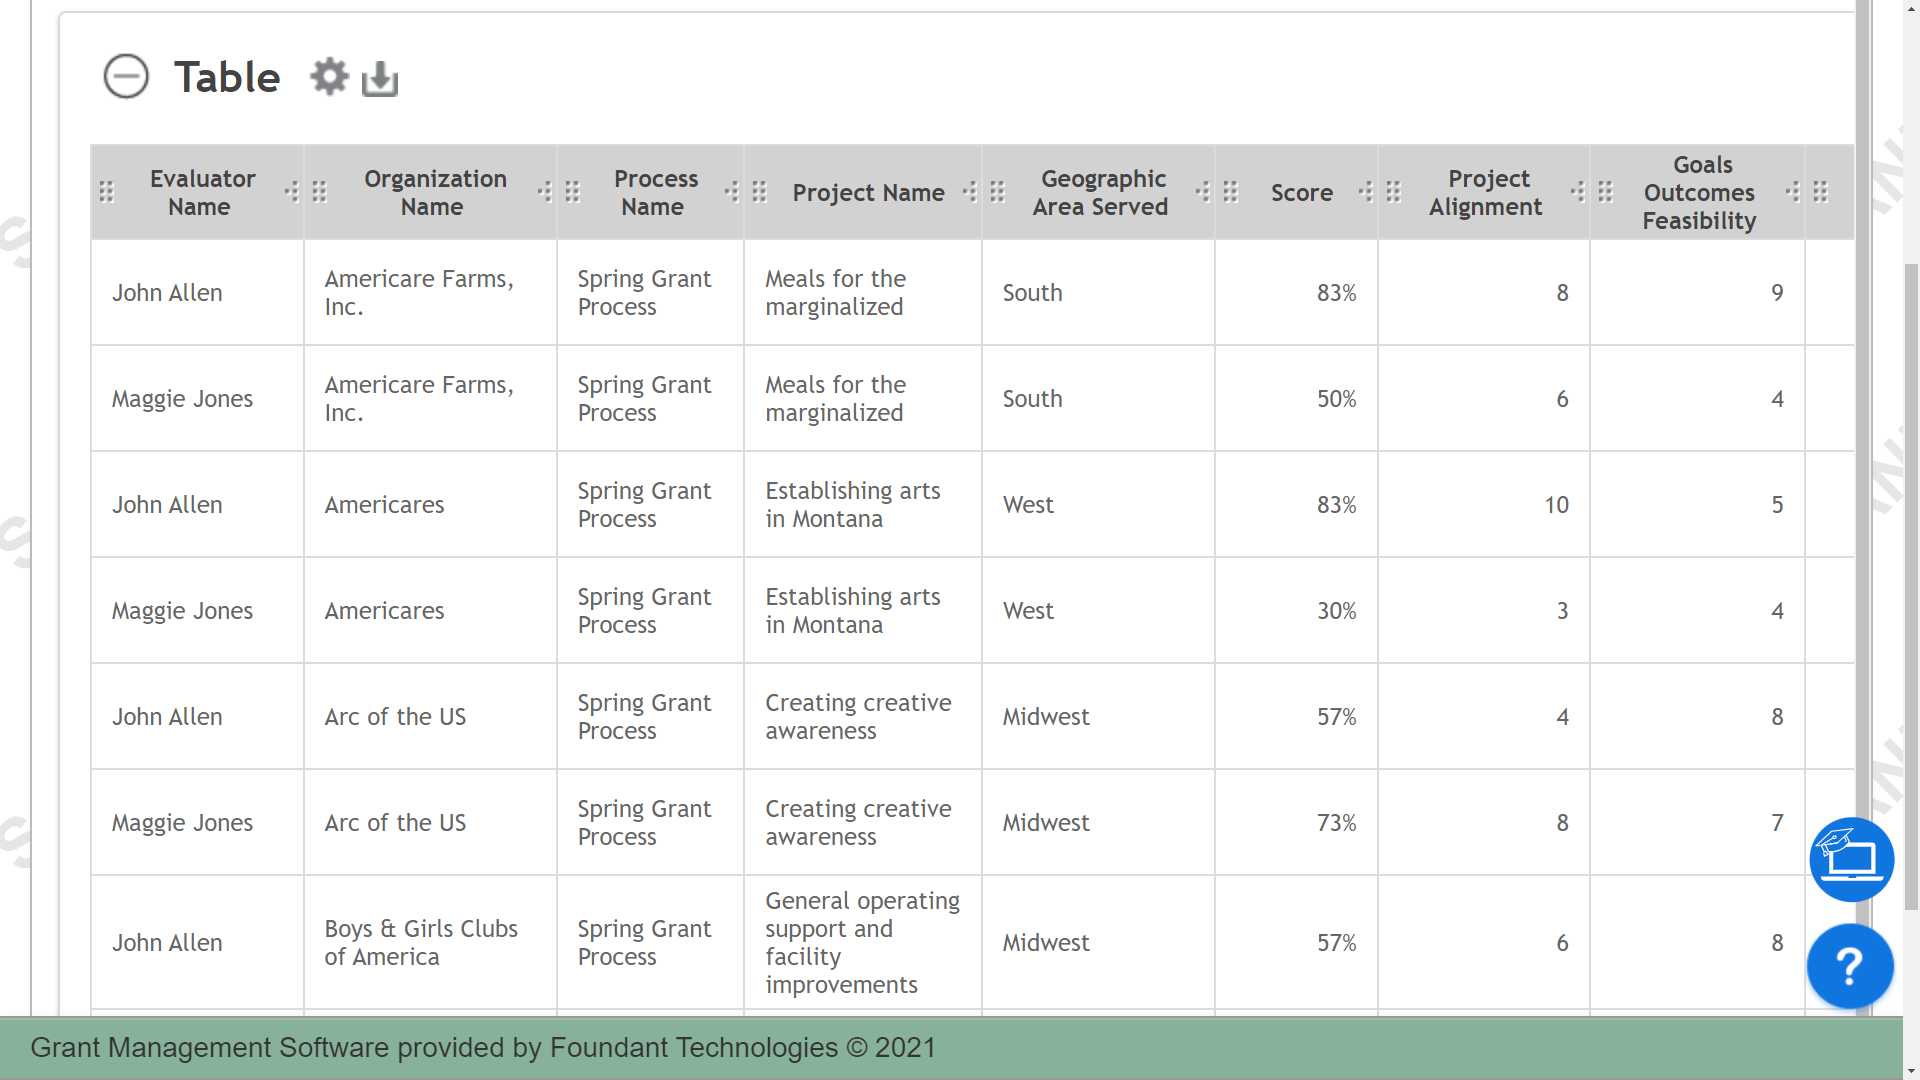
Task: Click the drag handle after Goals Outcomes Feasibility
Action: [1821, 192]
